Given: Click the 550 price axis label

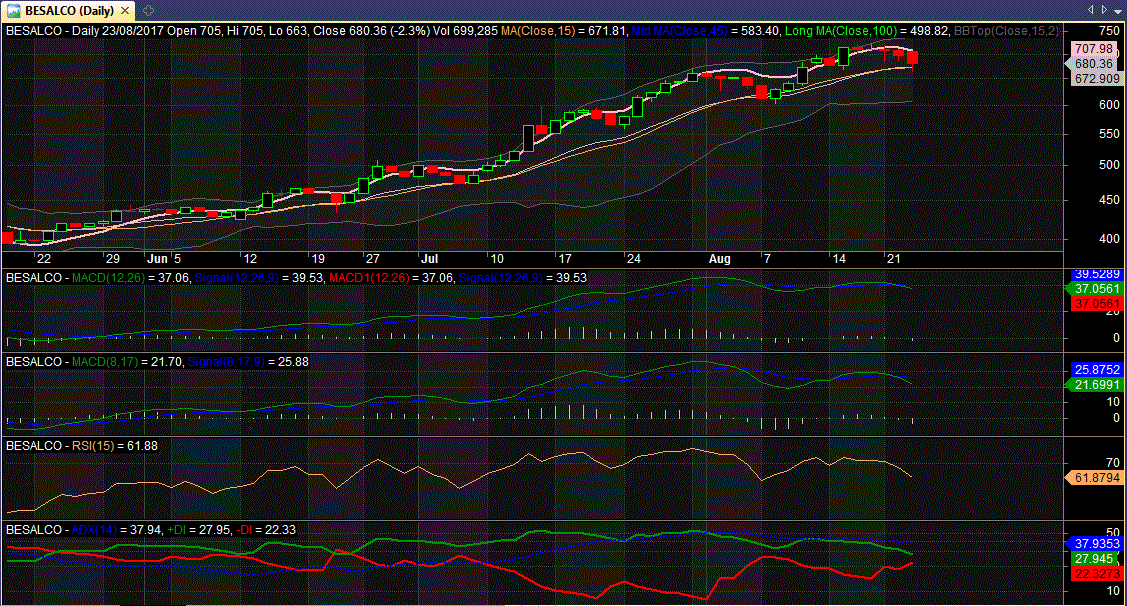Looking at the screenshot, I should point(1109,134).
